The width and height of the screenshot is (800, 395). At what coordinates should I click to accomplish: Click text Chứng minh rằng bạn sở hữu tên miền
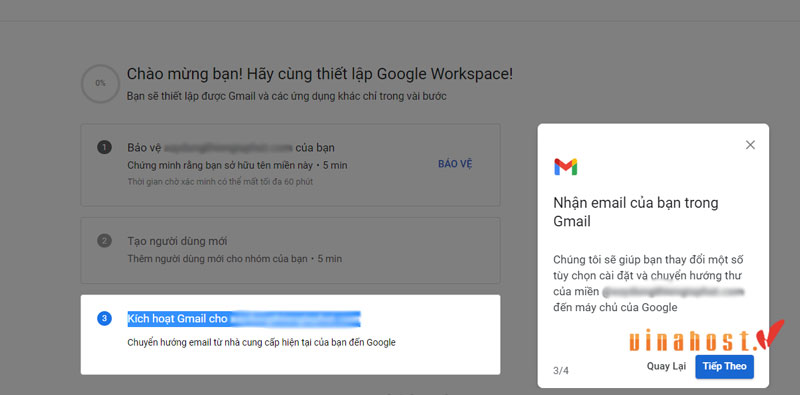(237, 165)
